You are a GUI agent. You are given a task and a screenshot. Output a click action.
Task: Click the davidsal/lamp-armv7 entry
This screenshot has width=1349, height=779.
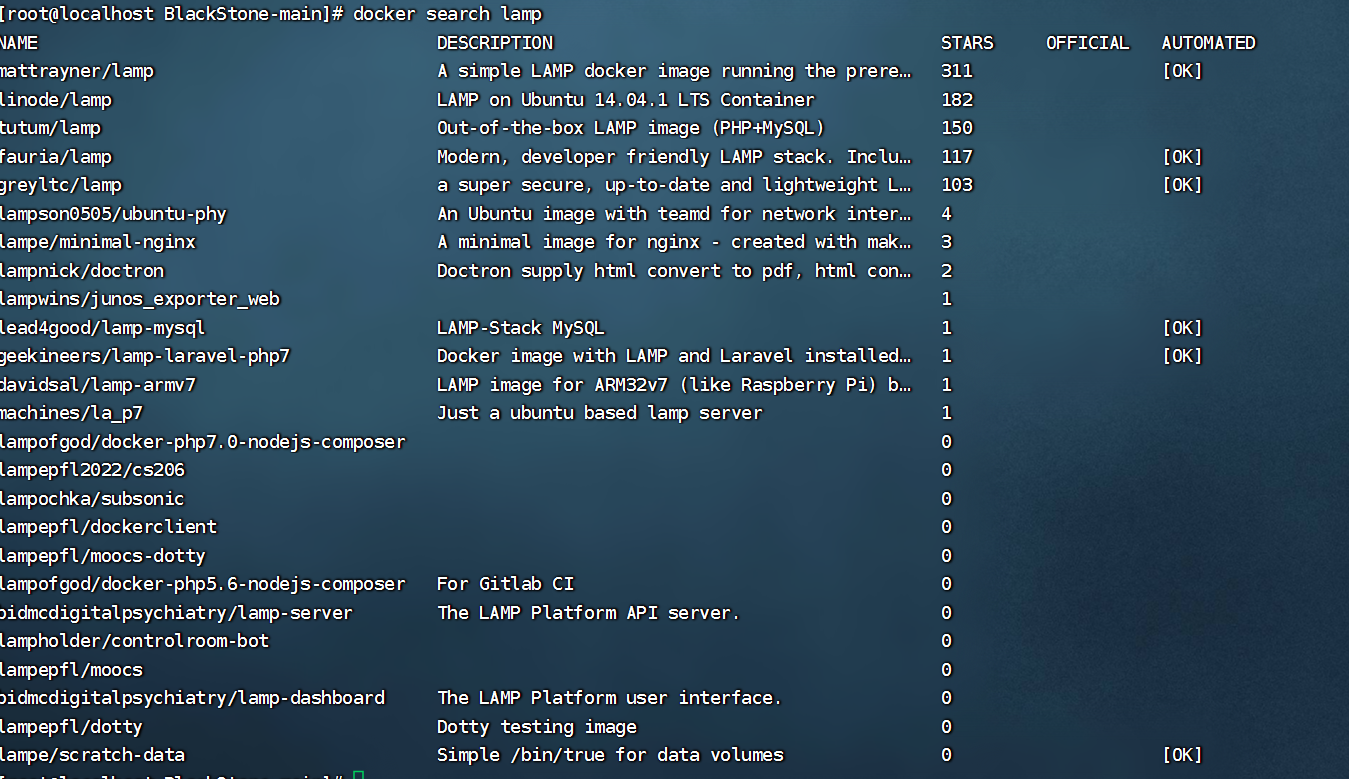click(98, 385)
